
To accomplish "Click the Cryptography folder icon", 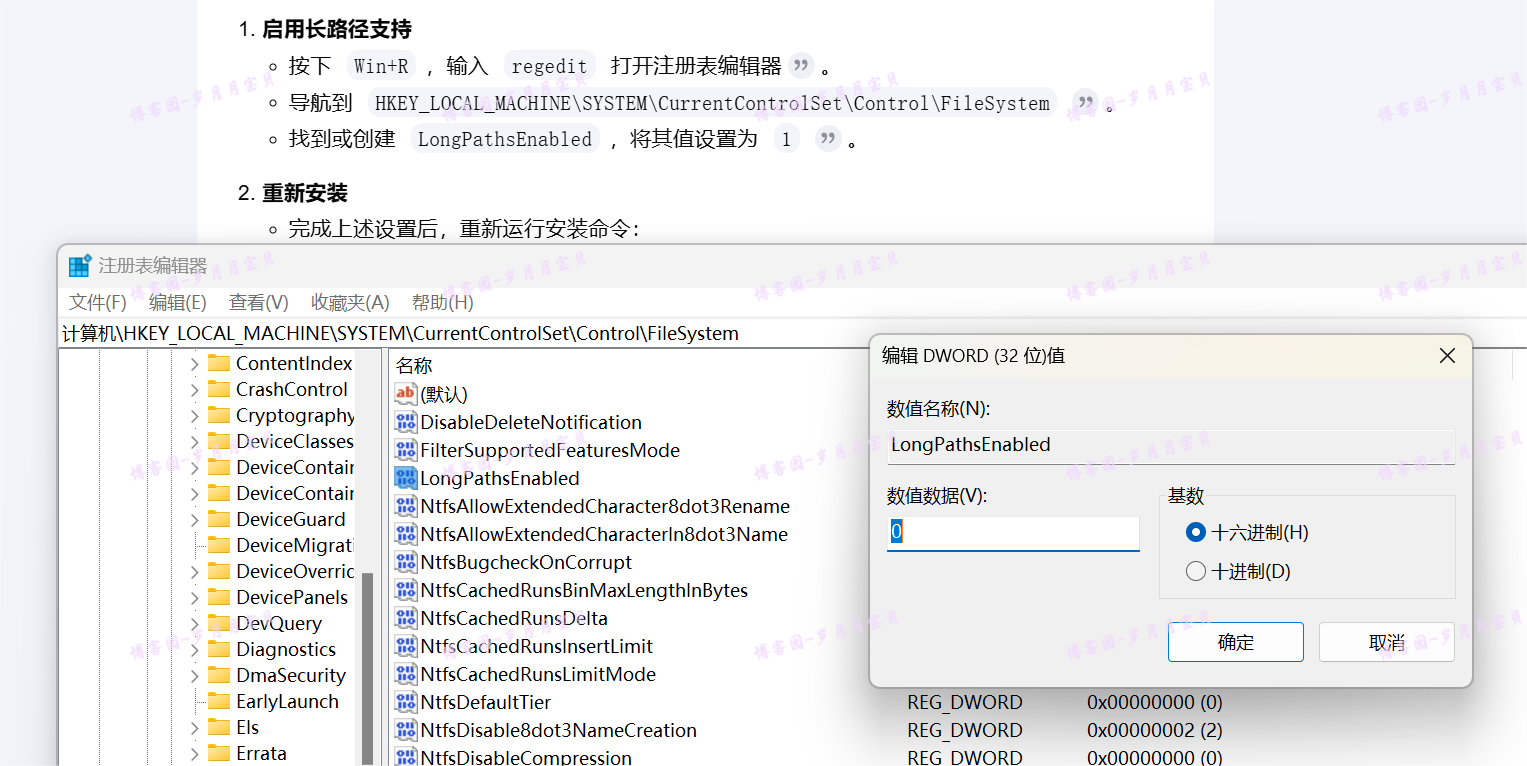I will tap(219, 415).
